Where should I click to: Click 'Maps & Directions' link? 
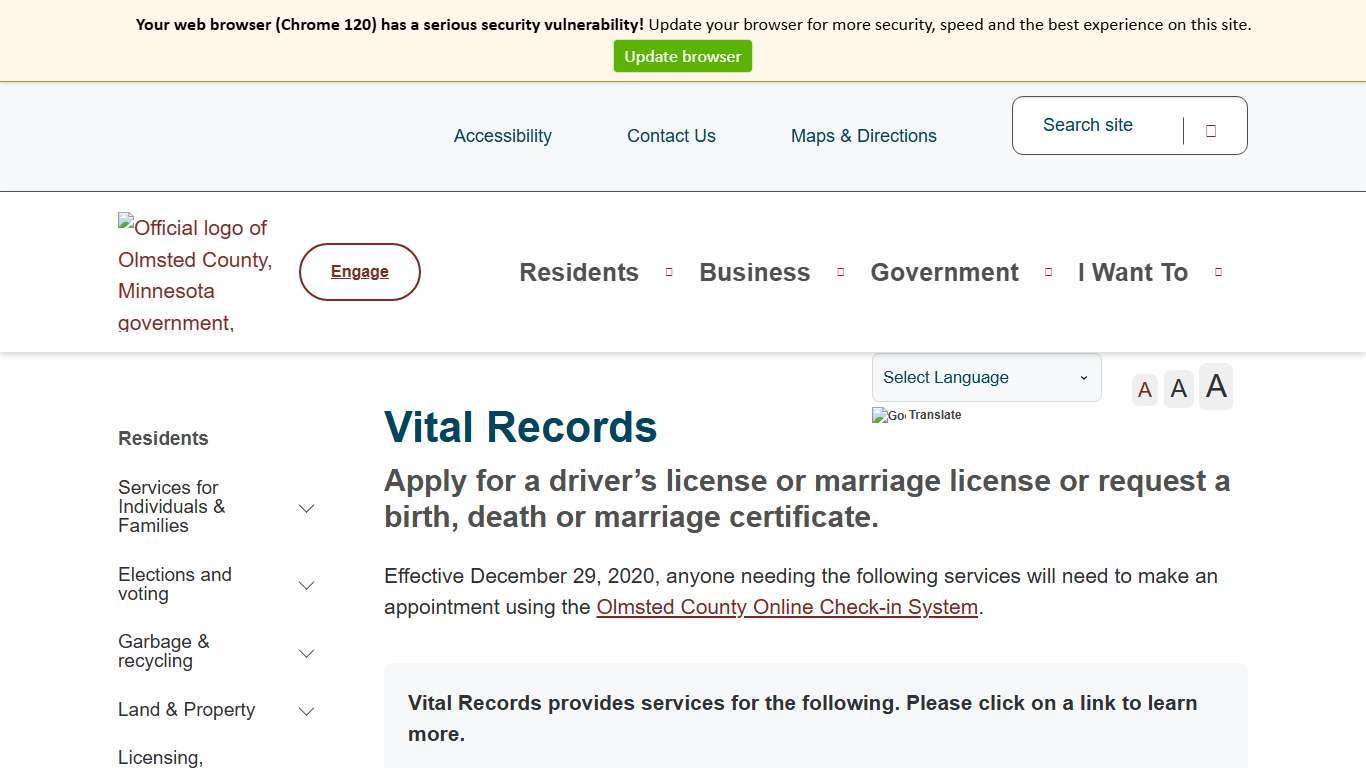click(863, 136)
